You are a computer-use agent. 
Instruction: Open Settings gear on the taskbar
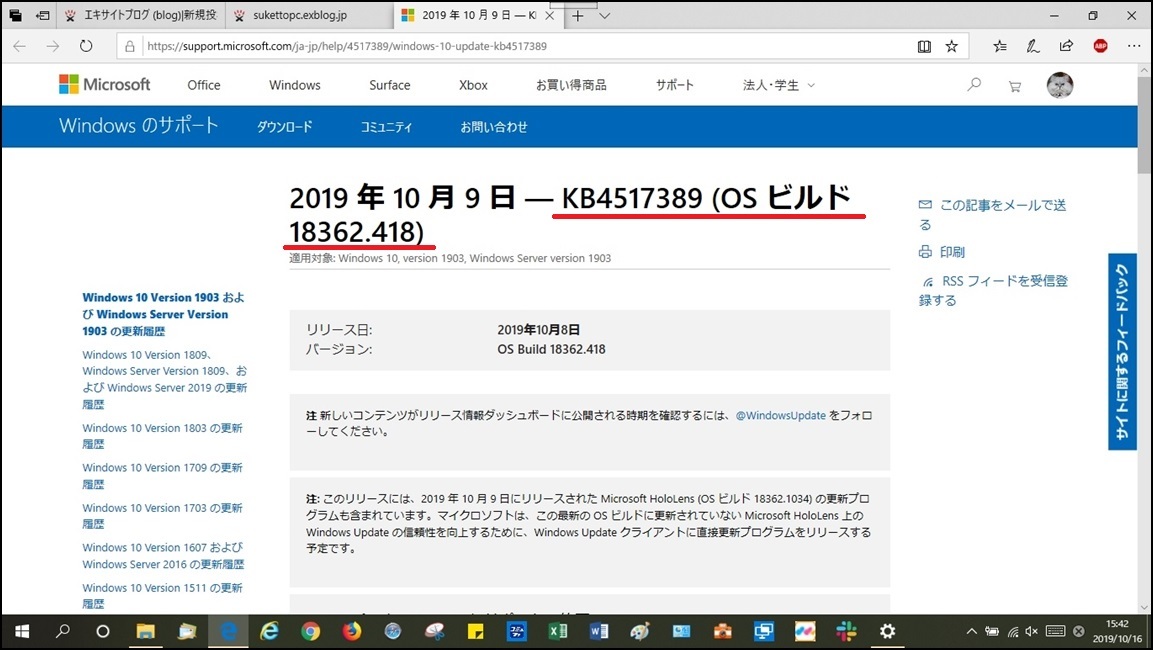point(888,631)
